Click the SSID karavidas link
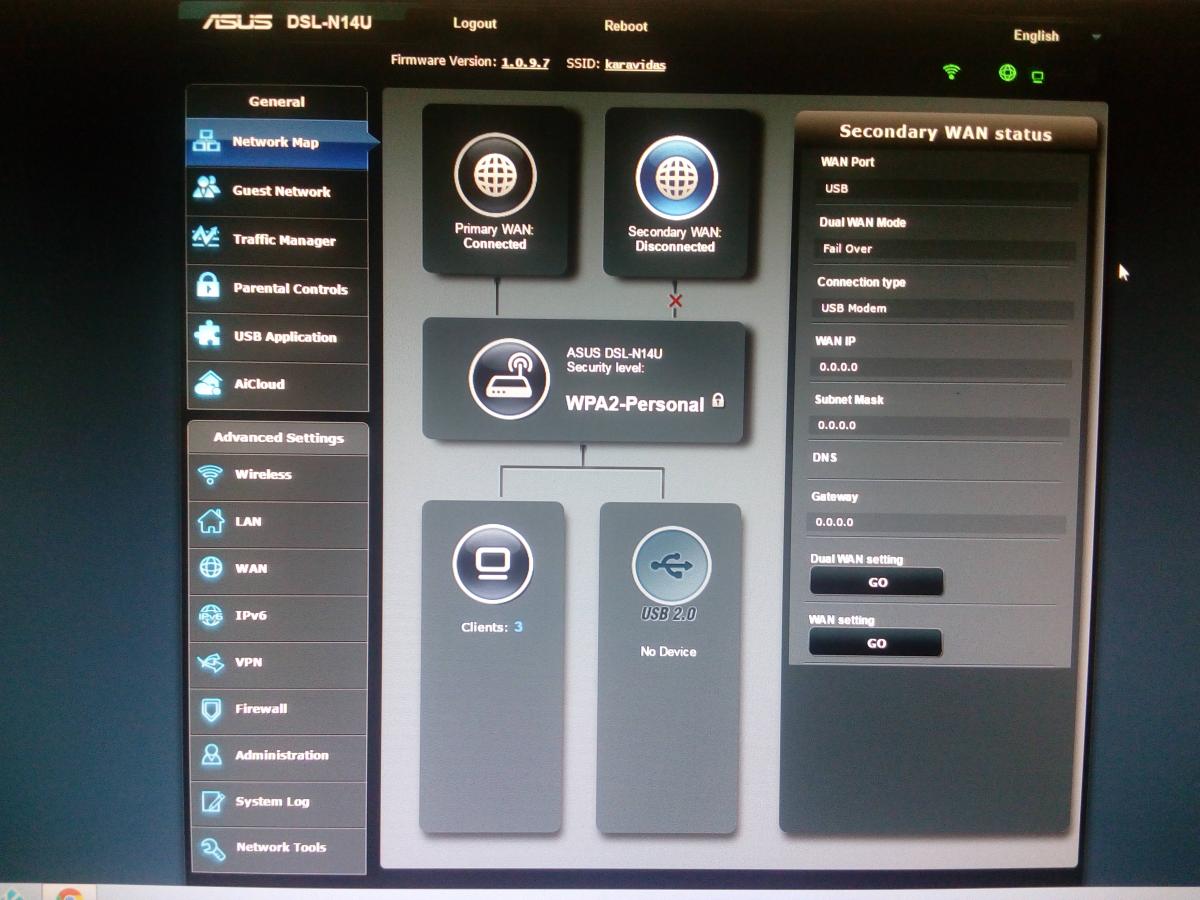 coord(635,65)
